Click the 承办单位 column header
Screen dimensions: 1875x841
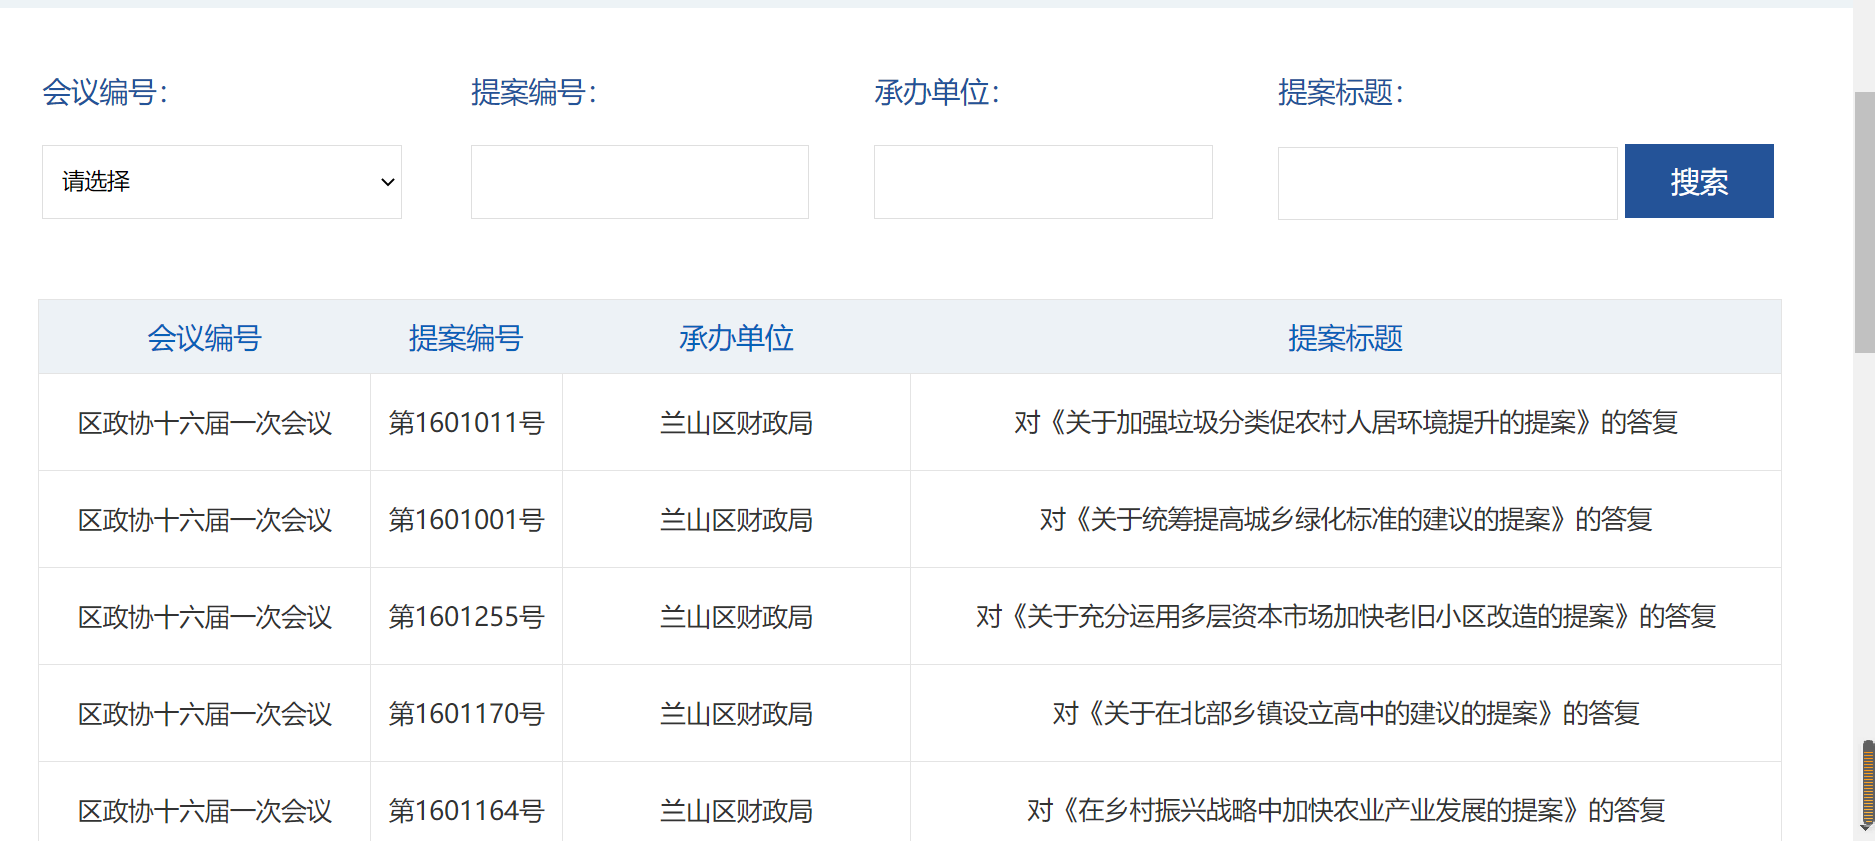736,338
